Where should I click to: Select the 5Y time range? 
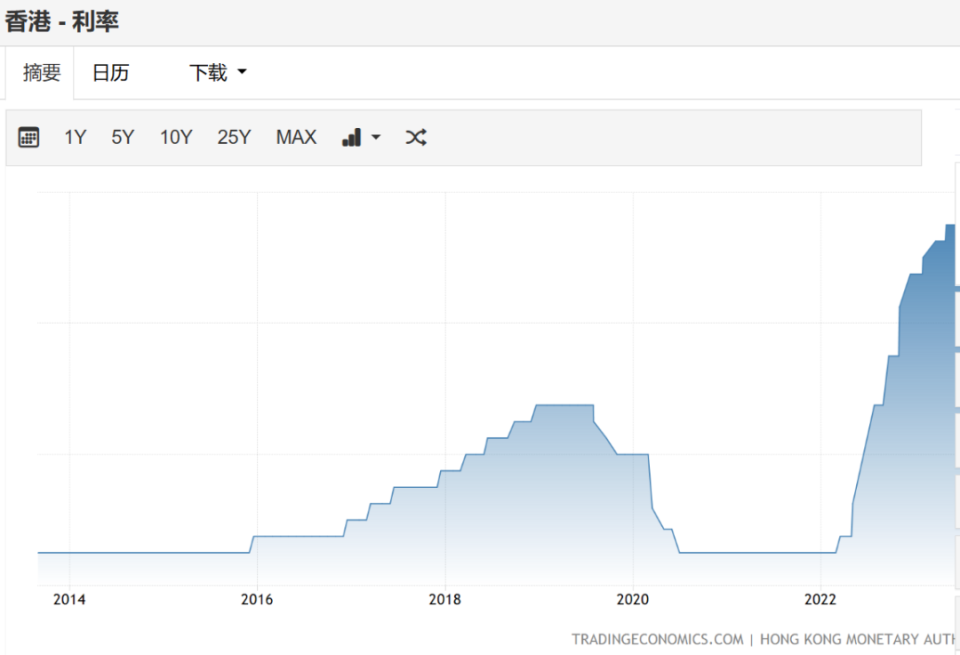click(122, 137)
